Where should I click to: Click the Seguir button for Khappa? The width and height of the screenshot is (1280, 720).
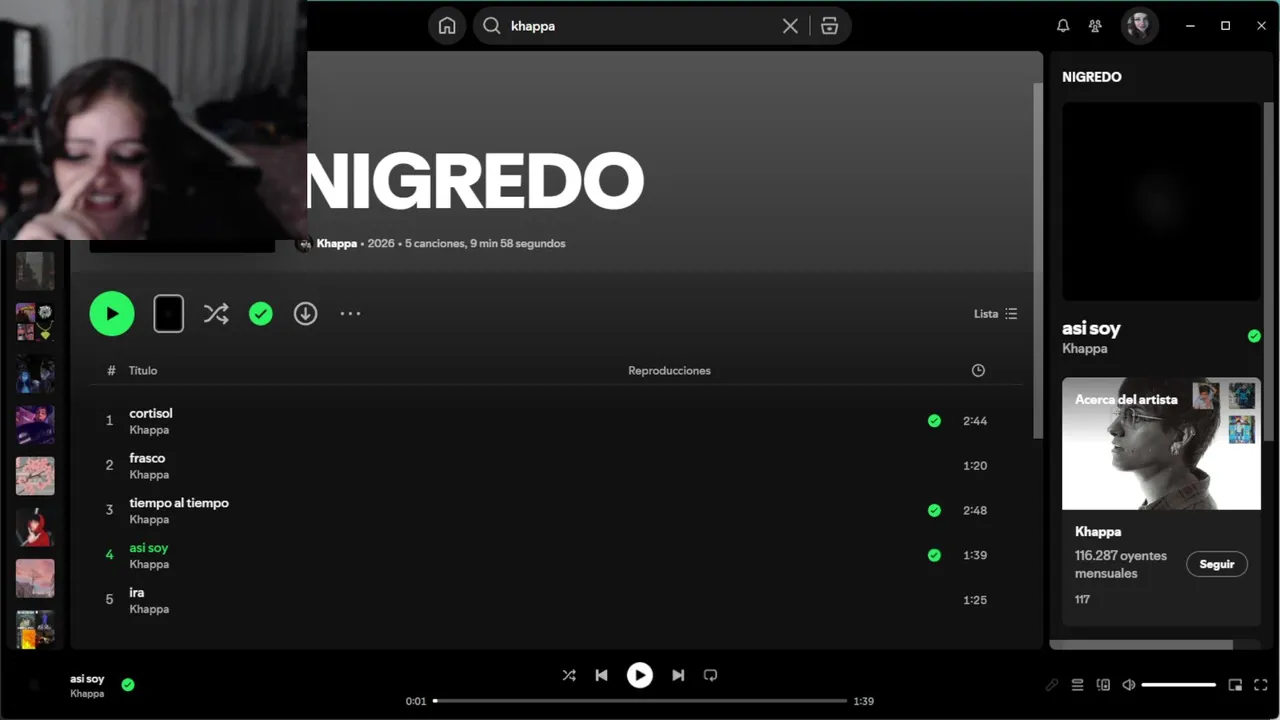pyautogui.click(x=1217, y=564)
